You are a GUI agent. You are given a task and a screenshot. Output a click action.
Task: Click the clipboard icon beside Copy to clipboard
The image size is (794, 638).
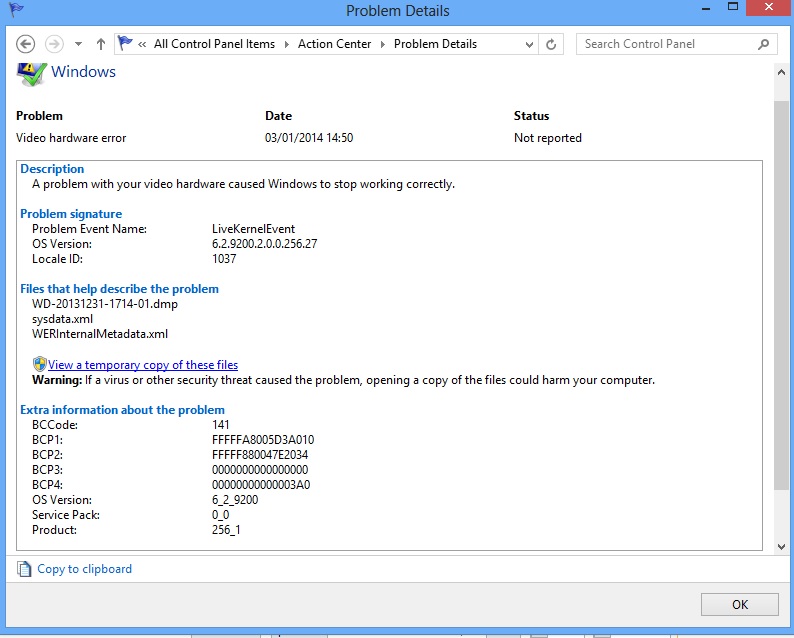(24, 569)
